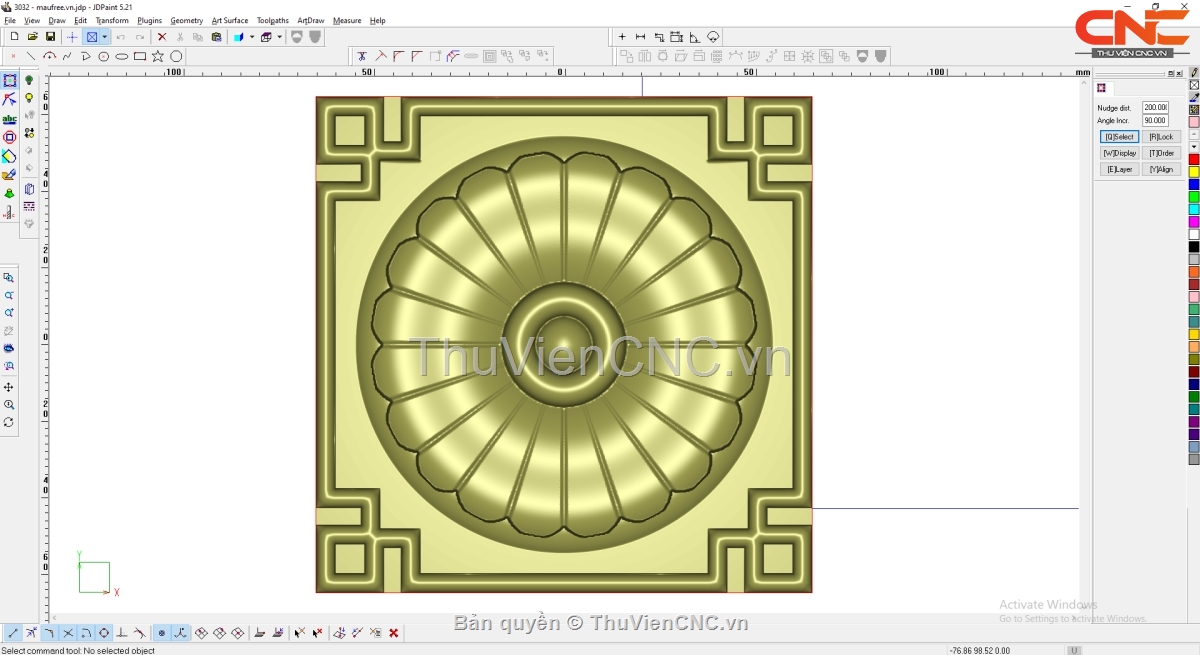Open a file using the folder icon
Image resolution: width=1200 pixels, height=655 pixels.
coord(33,37)
